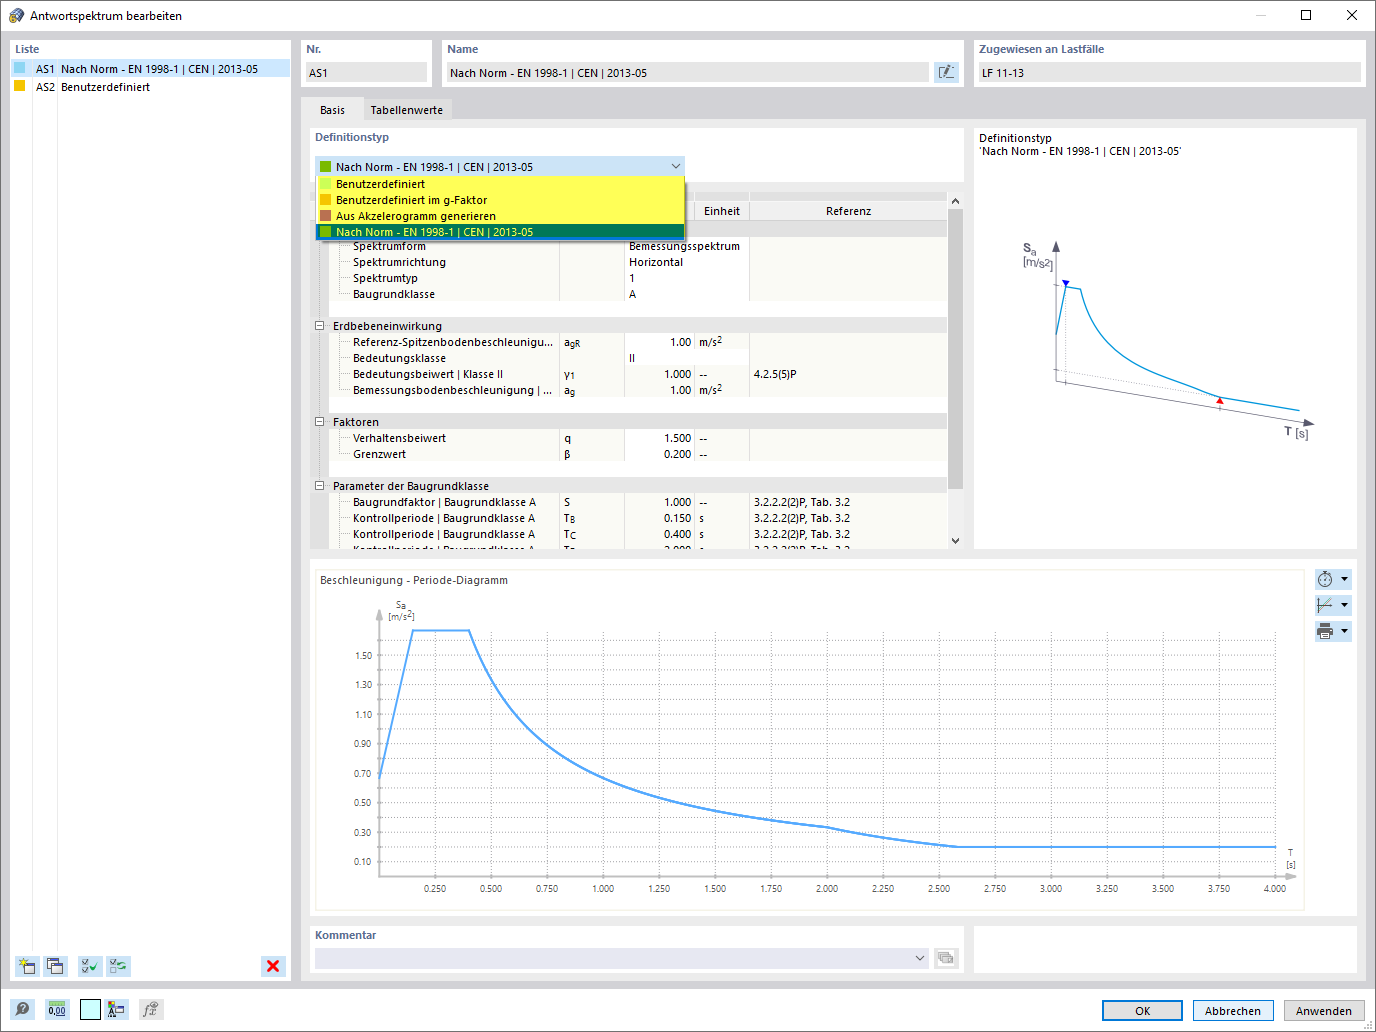Image resolution: width=1376 pixels, height=1032 pixels.
Task: Print the diagram with the printer icon
Action: pyautogui.click(x=1325, y=631)
